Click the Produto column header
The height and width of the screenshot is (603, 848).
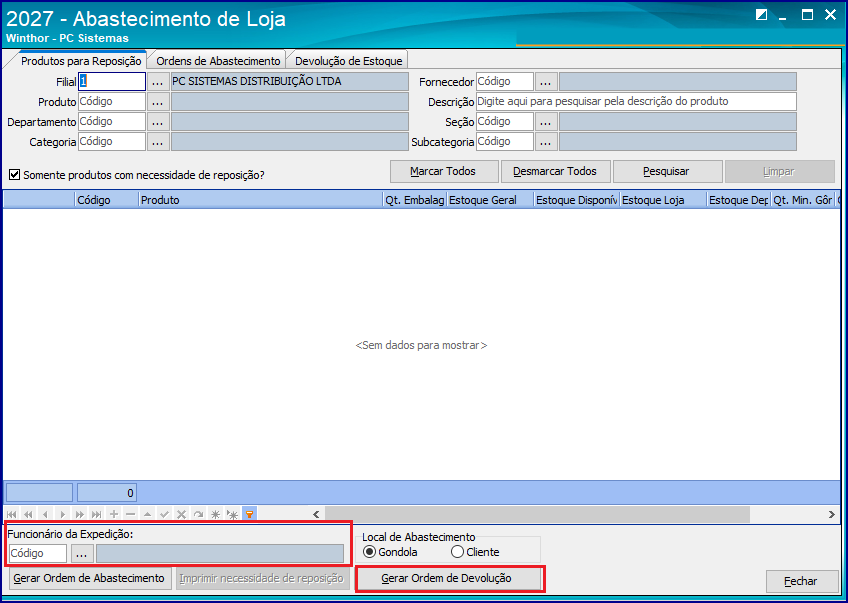point(260,200)
